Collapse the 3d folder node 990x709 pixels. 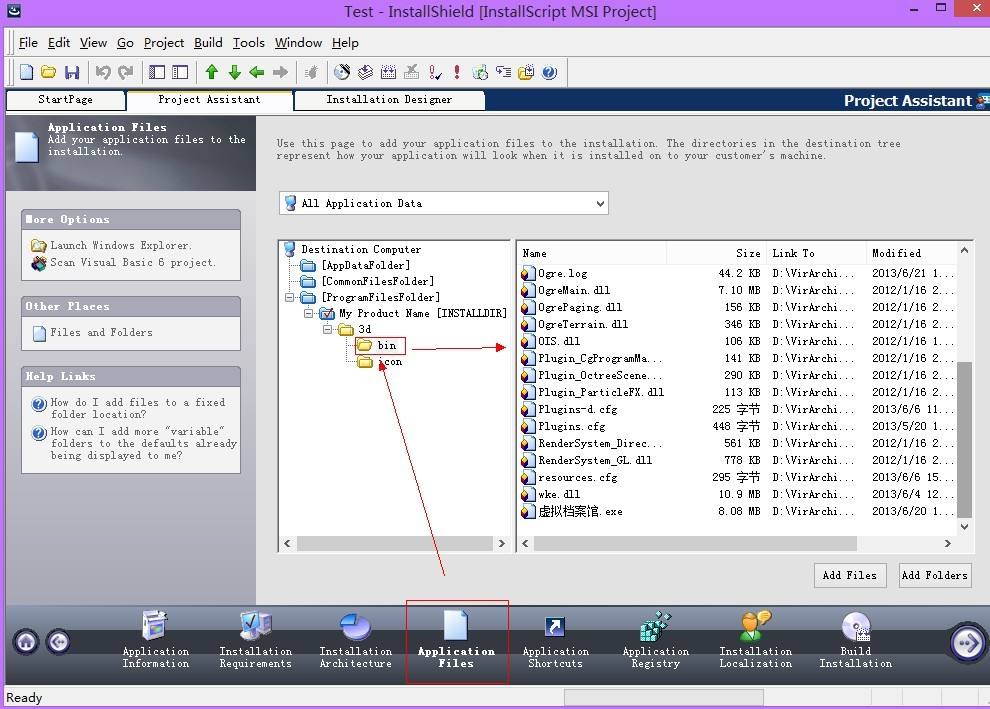point(327,329)
